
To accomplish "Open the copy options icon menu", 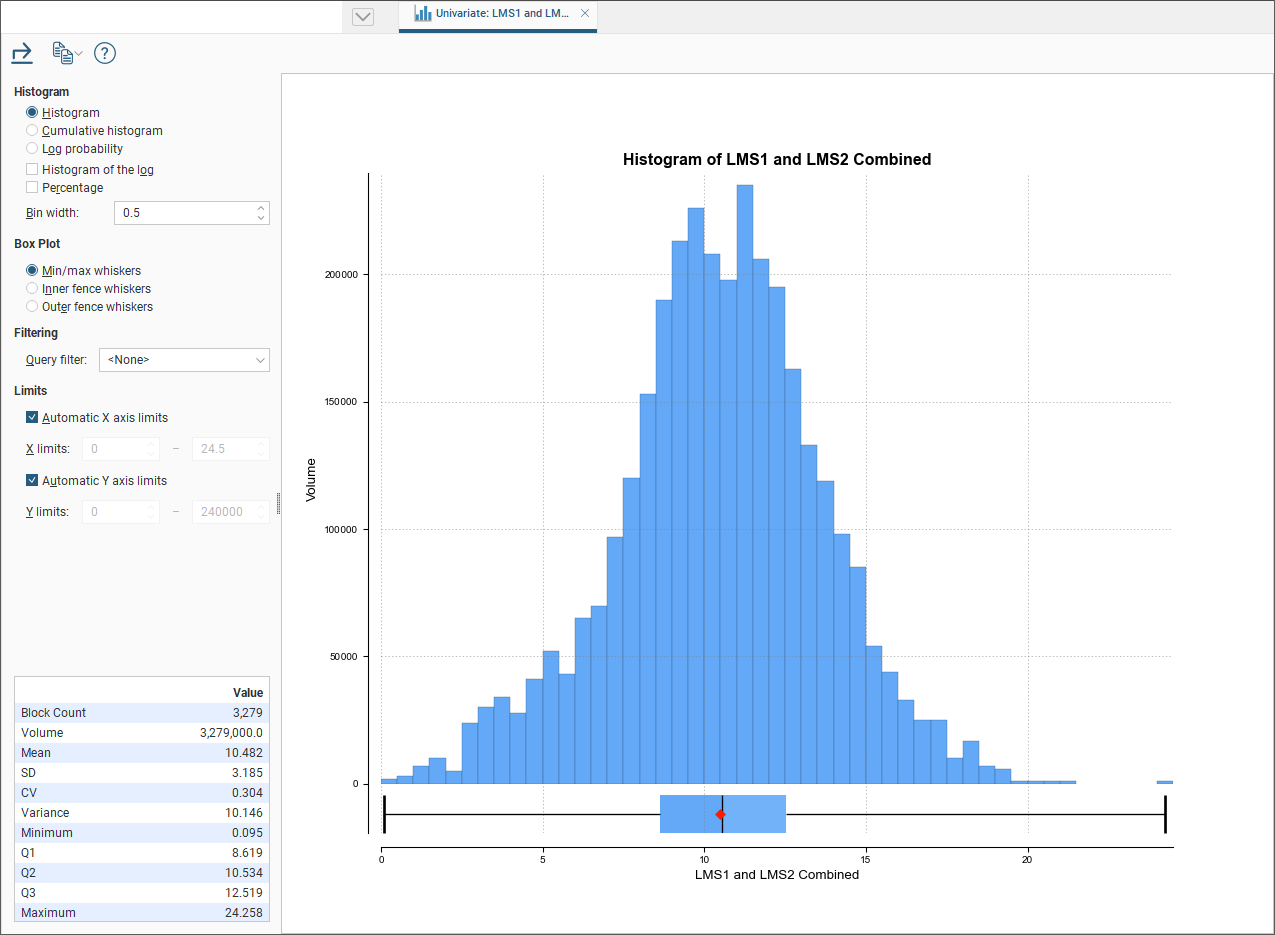I will tap(66, 53).
